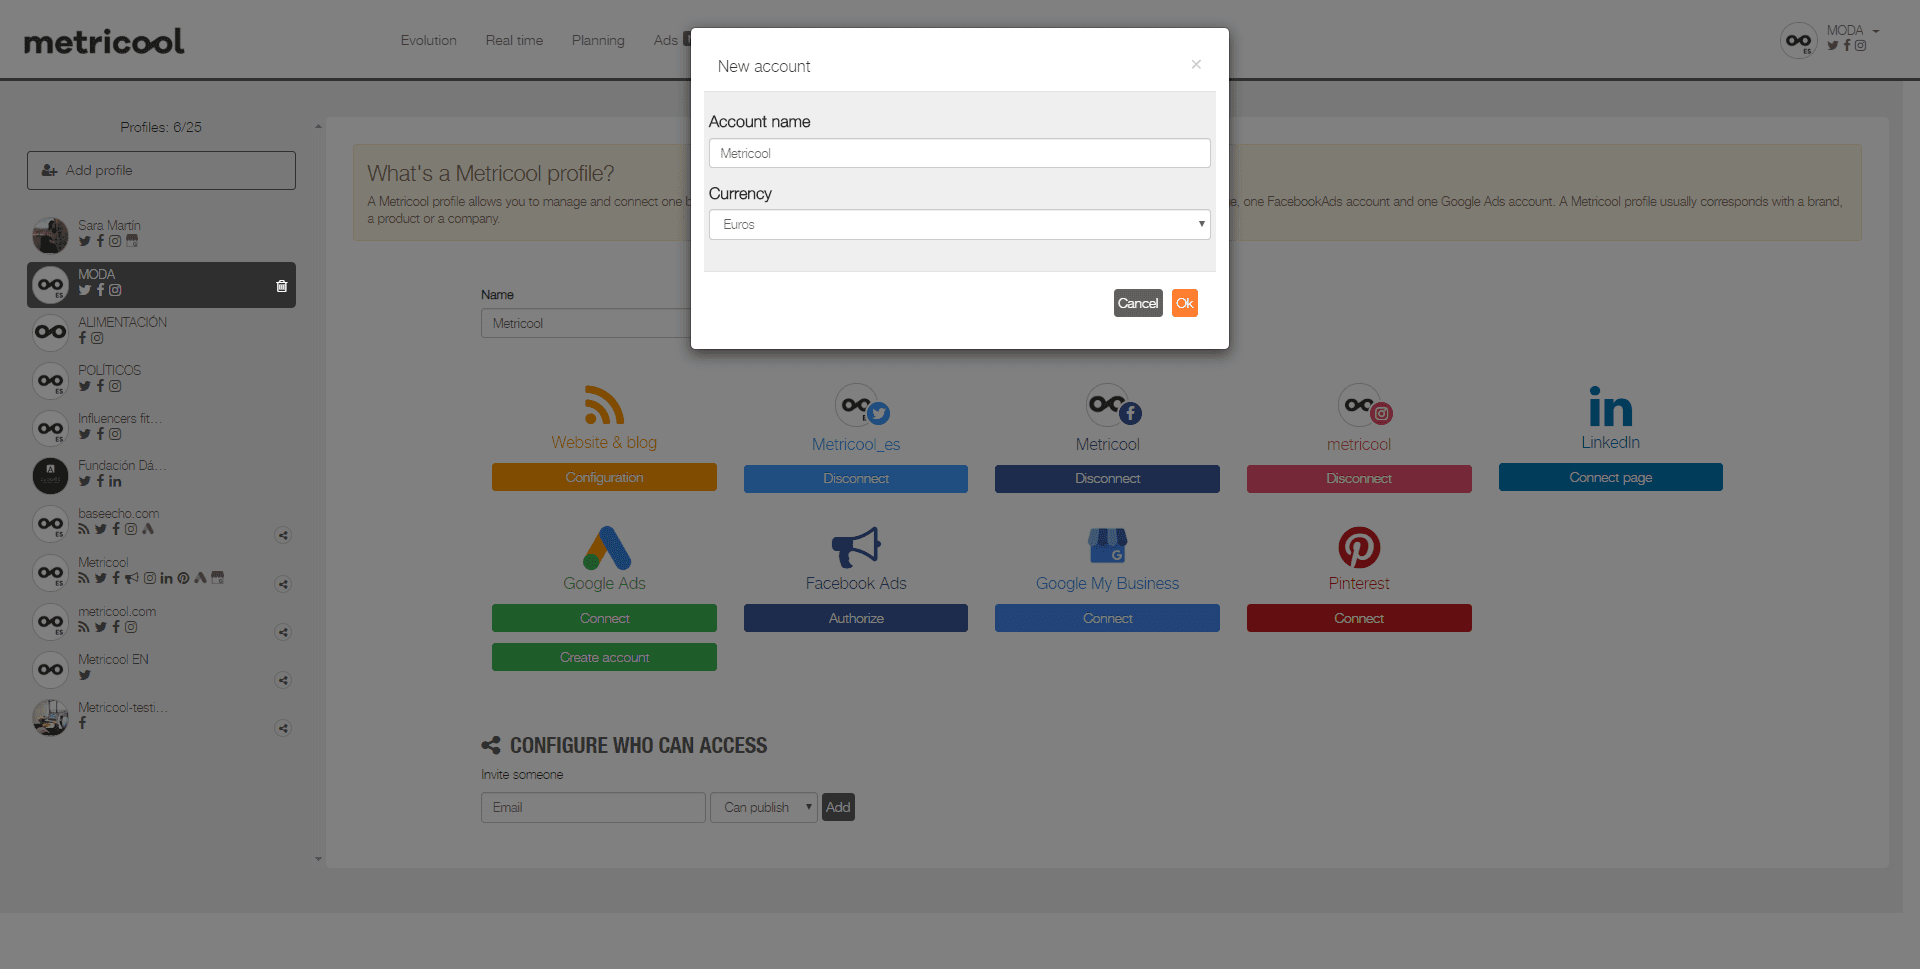
Task: Click the Facebook Ads megaphone icon
Action: [x=856, y=547]
